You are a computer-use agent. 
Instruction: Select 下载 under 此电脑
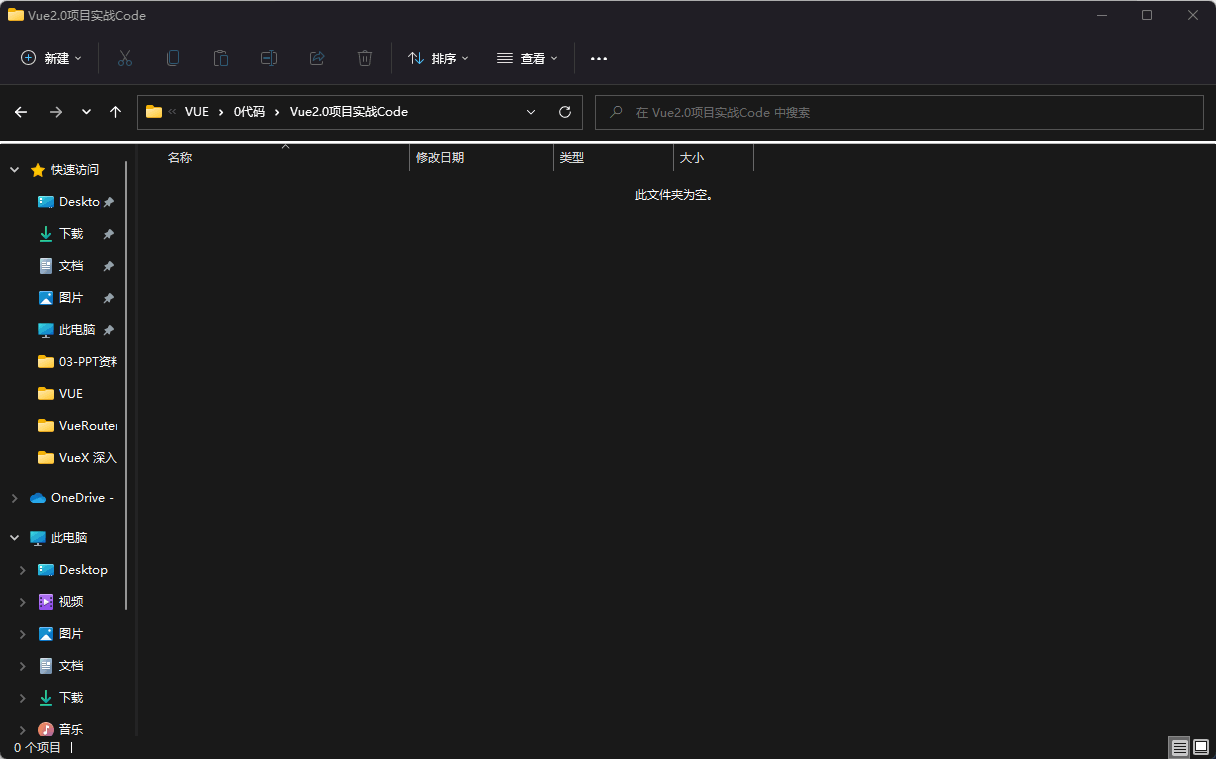[71, 698]
